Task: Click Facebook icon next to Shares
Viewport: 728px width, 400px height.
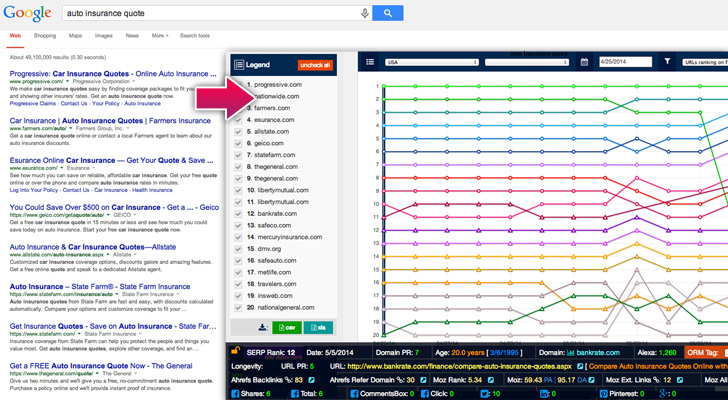Action: pyautogui.click(x=235, y=394)
